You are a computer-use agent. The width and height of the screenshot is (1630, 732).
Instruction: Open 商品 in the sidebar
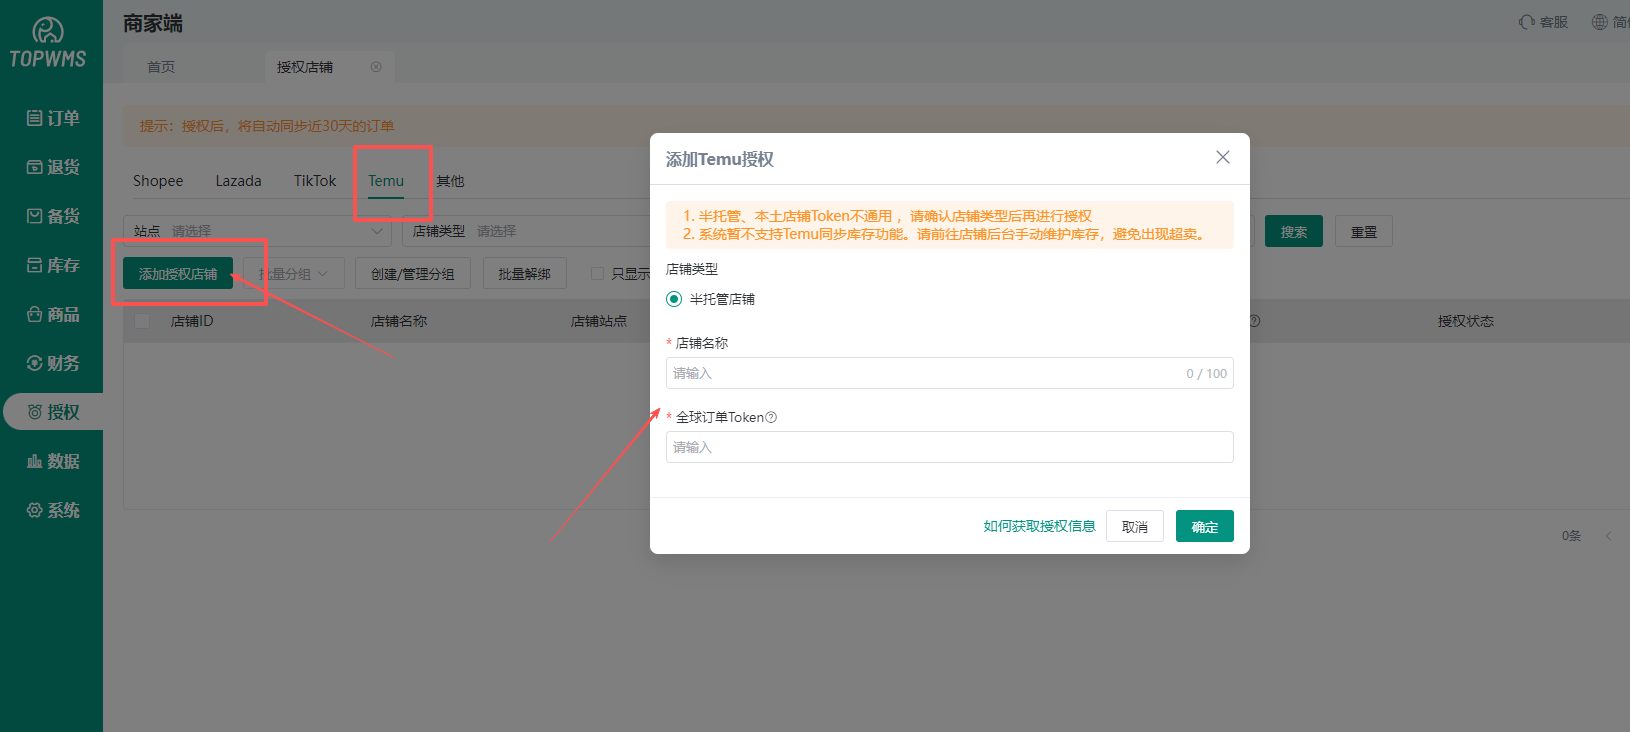tap(52, 314)
